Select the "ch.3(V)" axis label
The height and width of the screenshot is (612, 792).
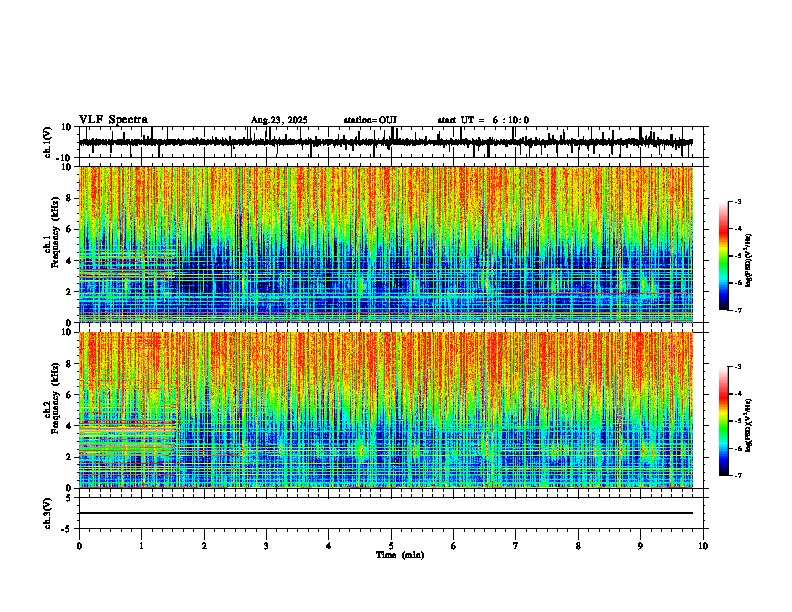coord(48,513)
